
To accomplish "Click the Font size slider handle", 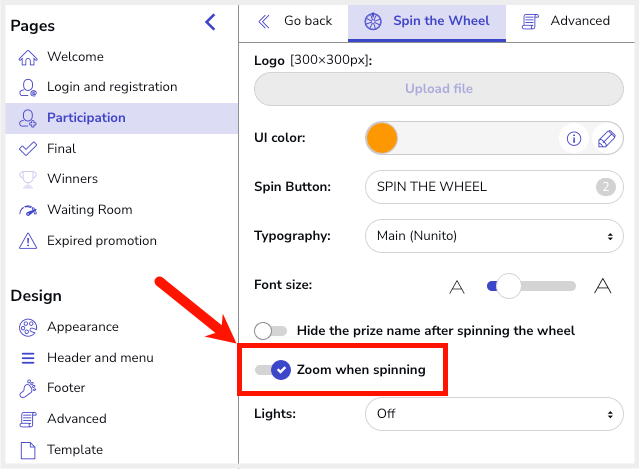I will point(508,286).
